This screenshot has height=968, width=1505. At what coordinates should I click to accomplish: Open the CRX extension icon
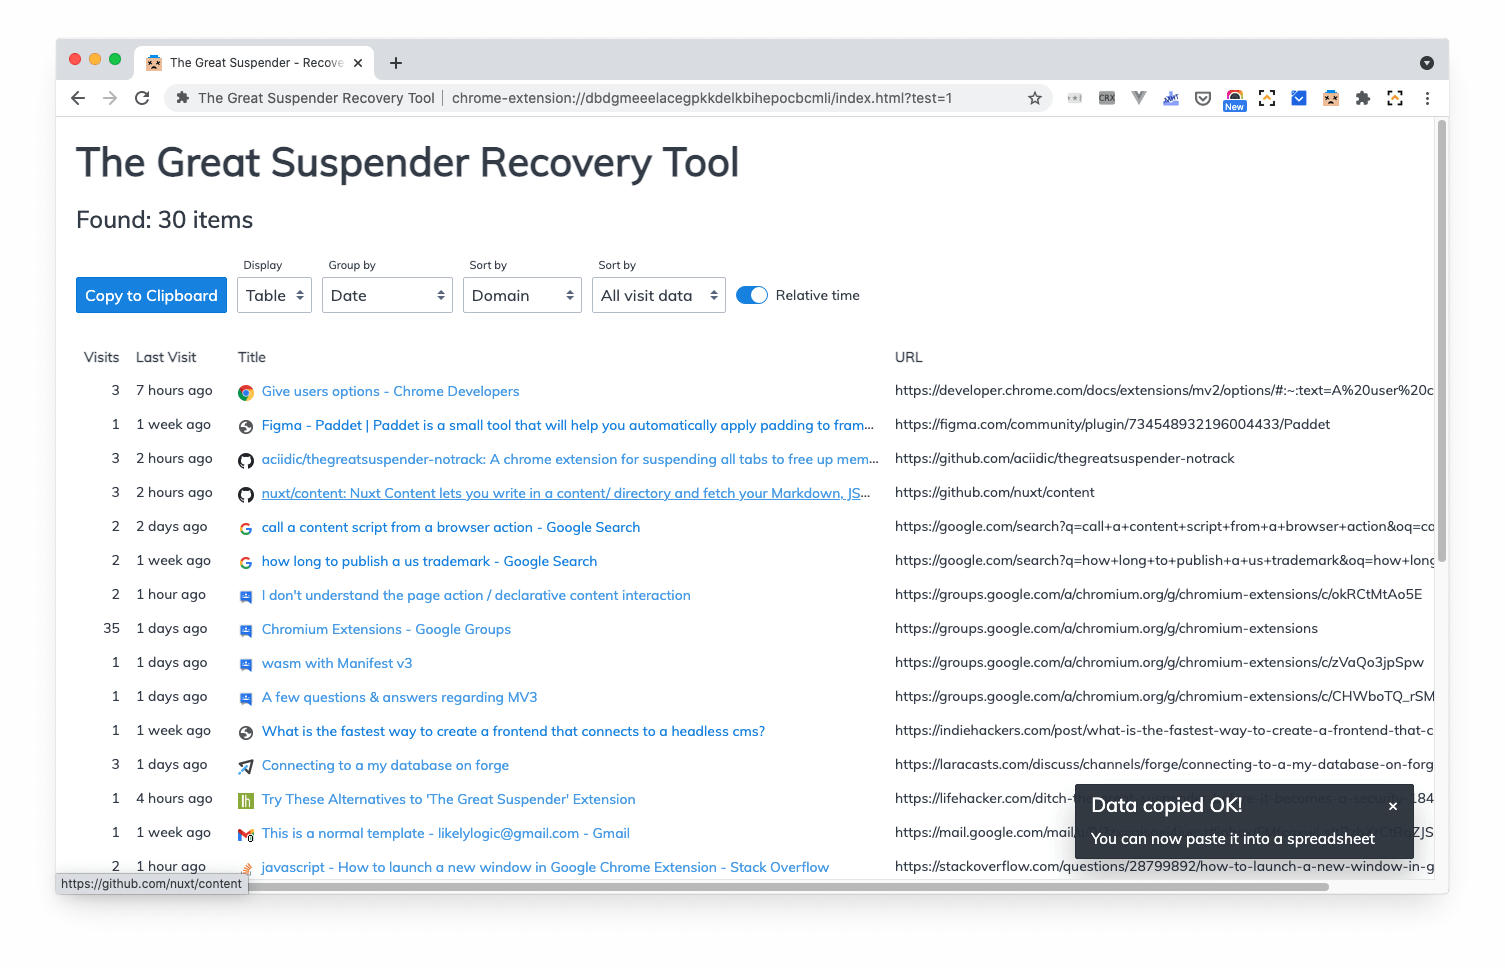[x=1107, y=98]
